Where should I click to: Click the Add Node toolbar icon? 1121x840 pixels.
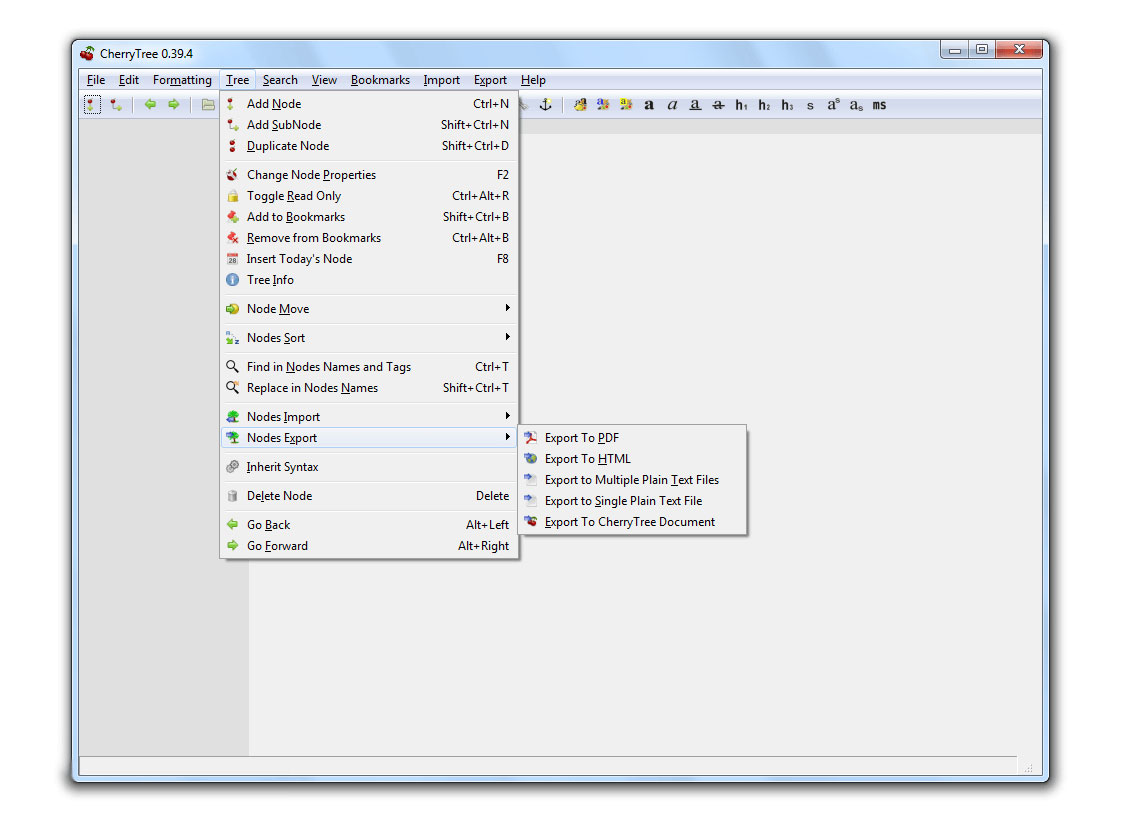pyautogui.click(x=92, y=105)
